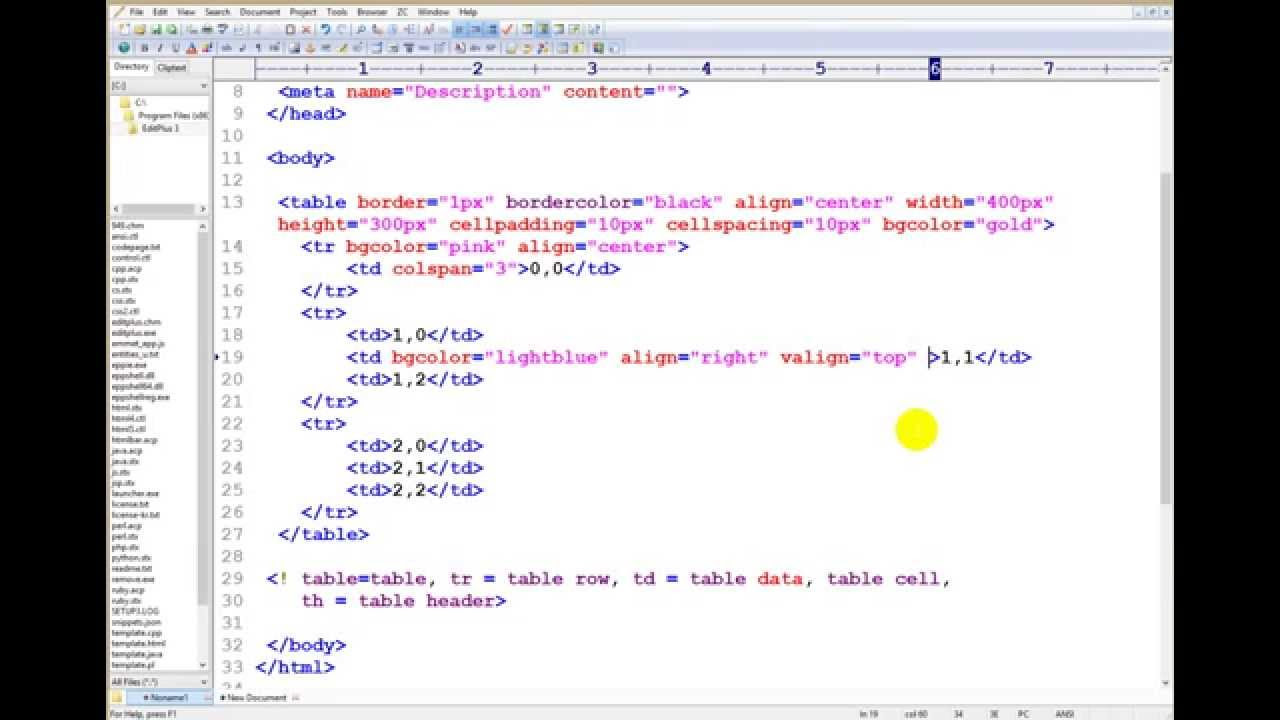Open the Search menu
This screenshot has height=720, width=1280.
217,12
